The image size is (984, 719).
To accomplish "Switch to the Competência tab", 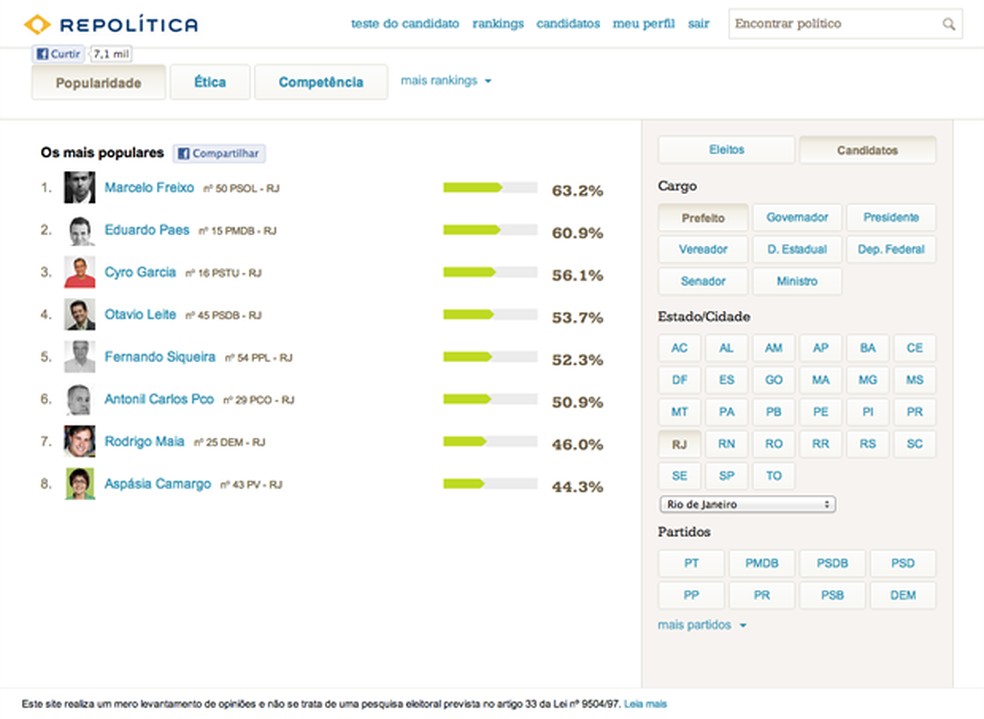I will [321, 82].
